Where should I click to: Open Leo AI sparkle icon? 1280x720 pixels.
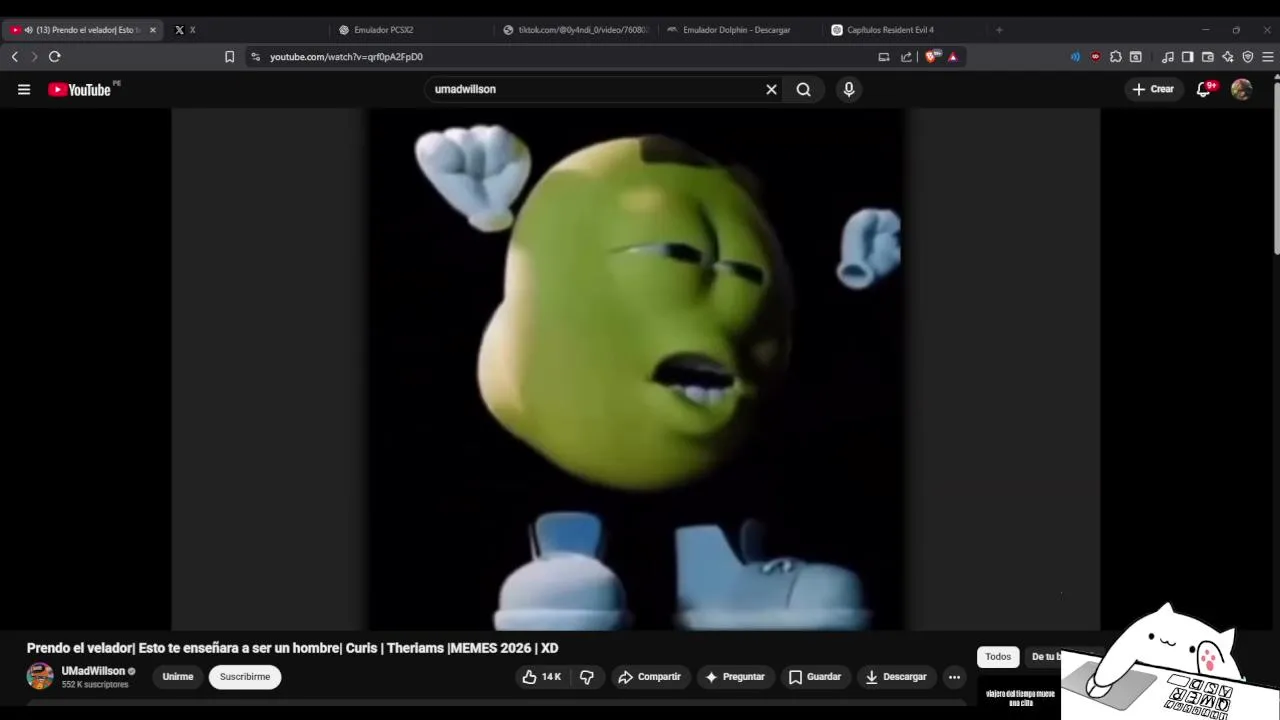click(1228, 57)
